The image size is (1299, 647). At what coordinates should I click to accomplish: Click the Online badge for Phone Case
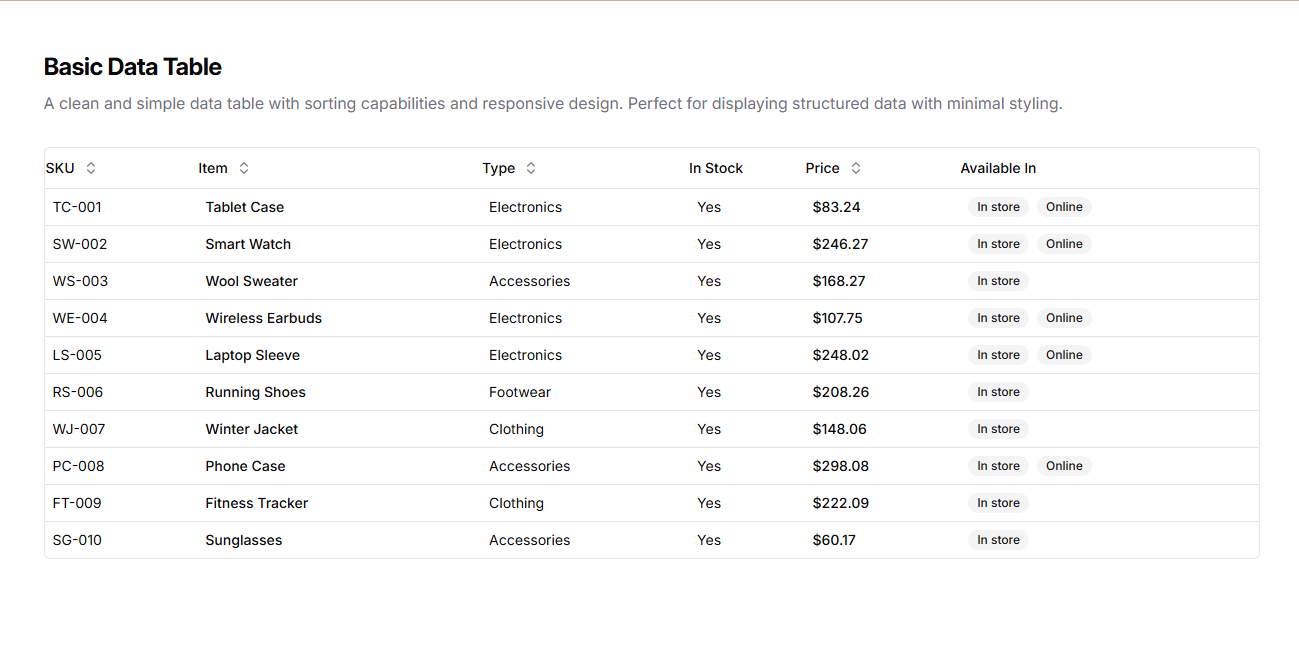[x=1064, y=466]
